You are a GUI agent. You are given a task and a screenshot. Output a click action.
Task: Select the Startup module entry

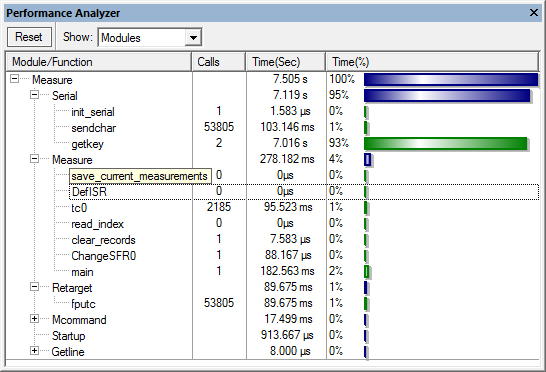68,336
